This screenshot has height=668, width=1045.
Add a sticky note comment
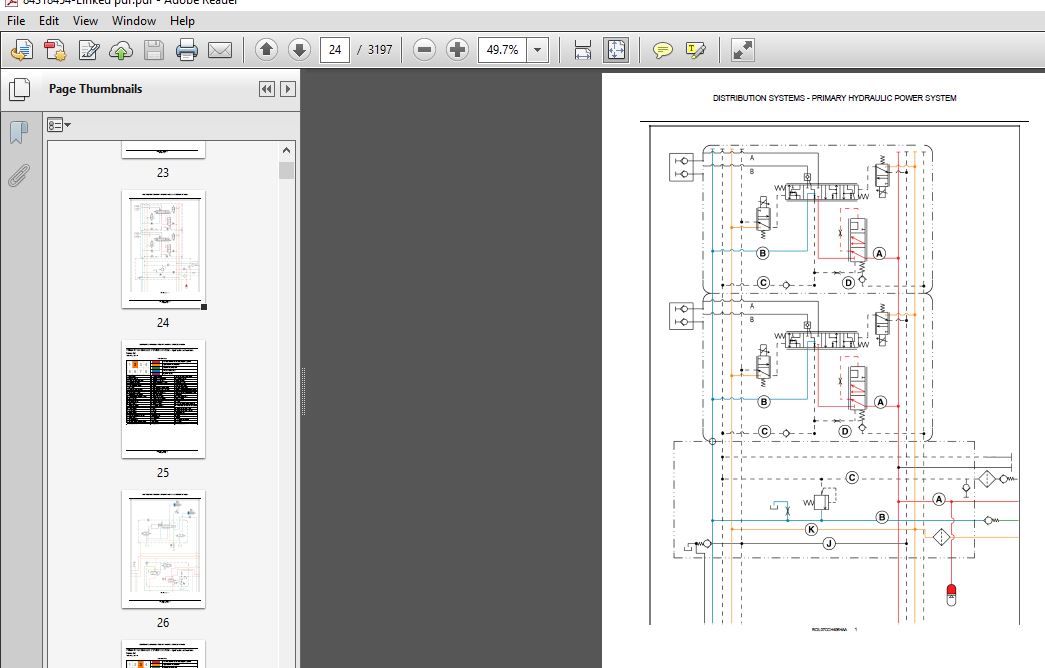[662, 50]
